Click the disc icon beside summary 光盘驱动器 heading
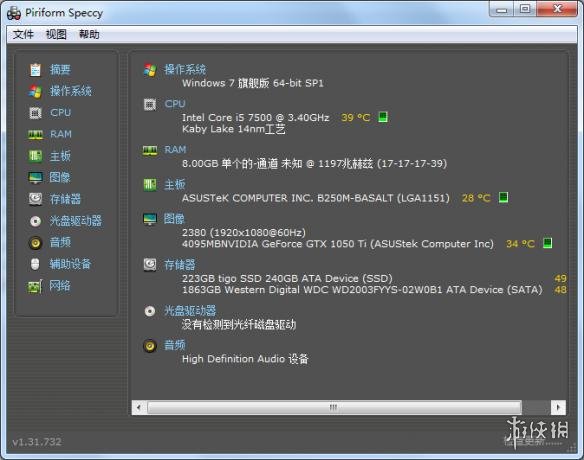 (x=150, y=311)
